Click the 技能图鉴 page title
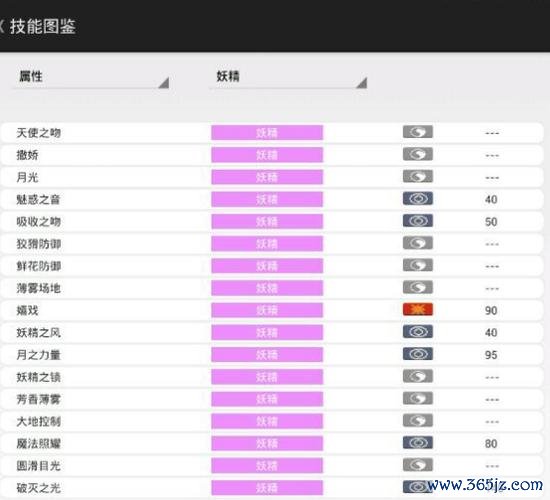This screenshot has width=550, height=500. point(43,26)
